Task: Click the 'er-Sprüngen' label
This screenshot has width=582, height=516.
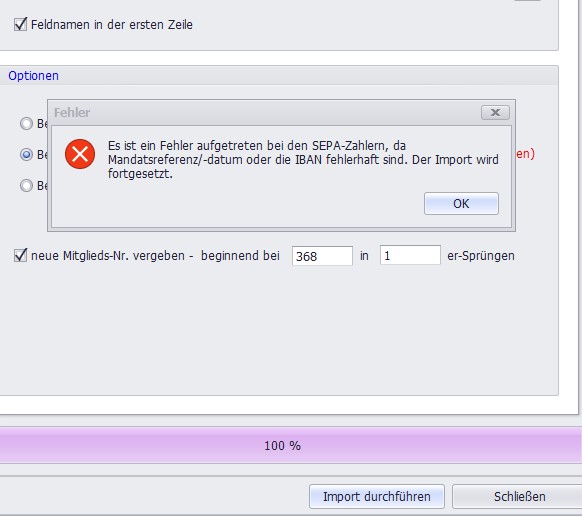Action: [x=481, y=256]
